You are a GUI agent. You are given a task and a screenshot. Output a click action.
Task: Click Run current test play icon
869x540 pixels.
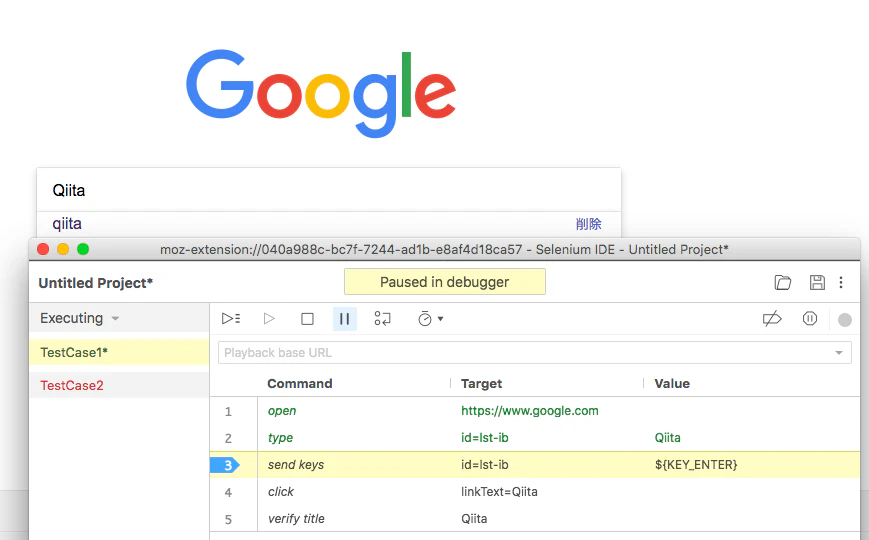(x=269, y=319)
